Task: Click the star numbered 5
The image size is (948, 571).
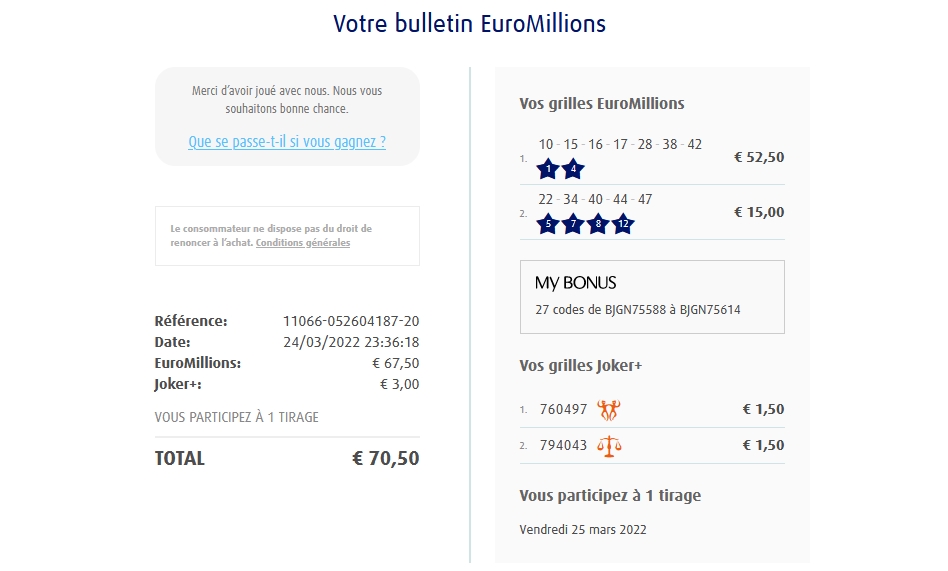Action: [547, 224]
